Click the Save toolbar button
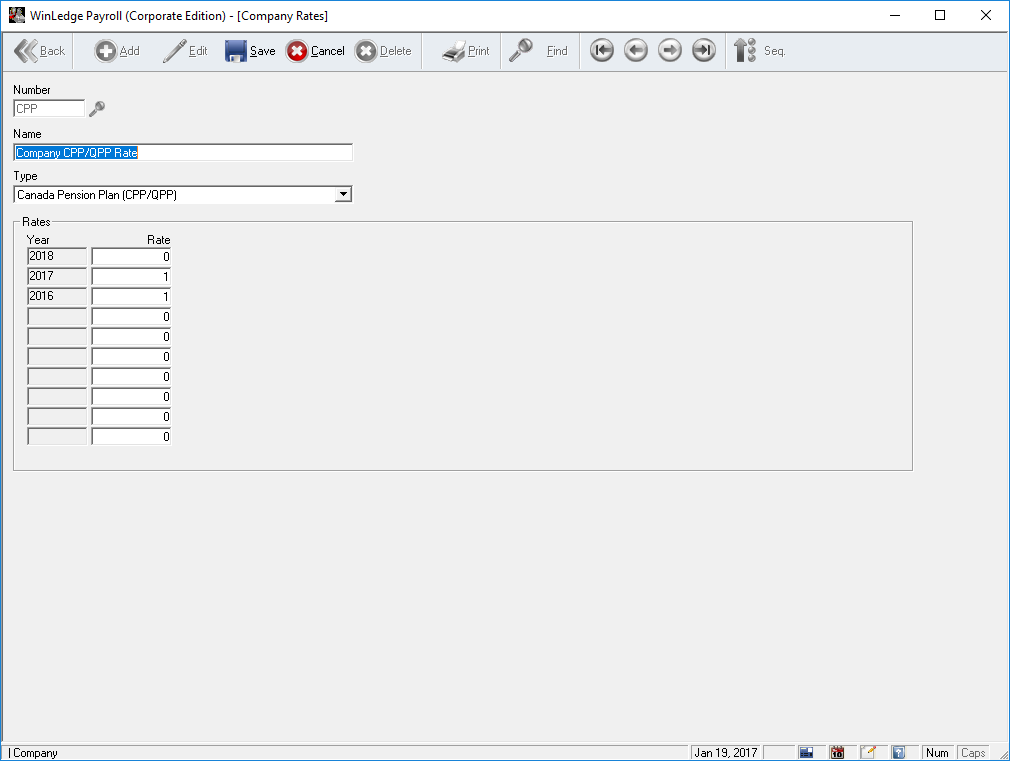The height and width of the screenshot is (761, 1010). pyautogui.click(x=249, y=51)
